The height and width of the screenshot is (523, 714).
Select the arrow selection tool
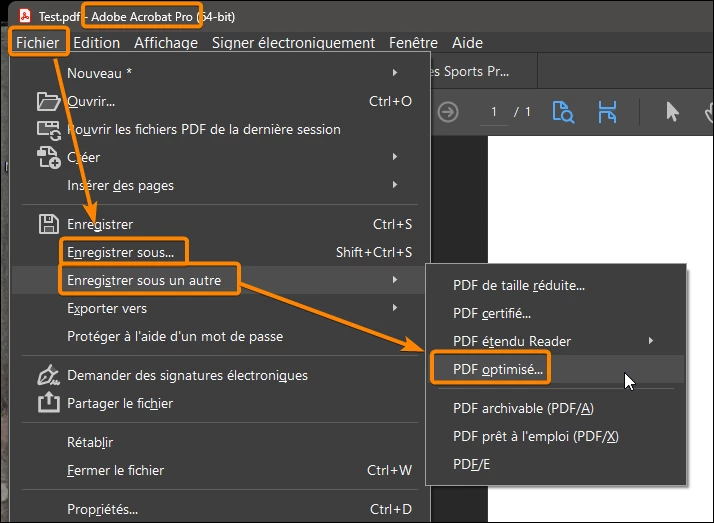pos(672,112)
